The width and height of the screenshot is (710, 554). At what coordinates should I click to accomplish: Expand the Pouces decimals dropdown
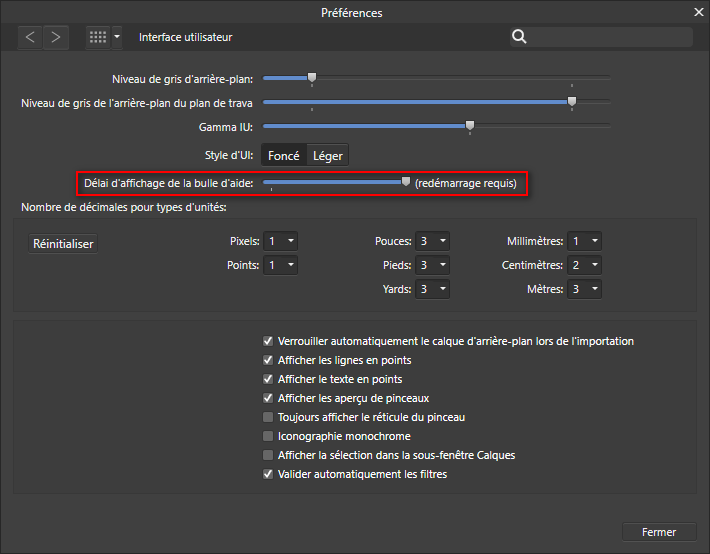432,241
